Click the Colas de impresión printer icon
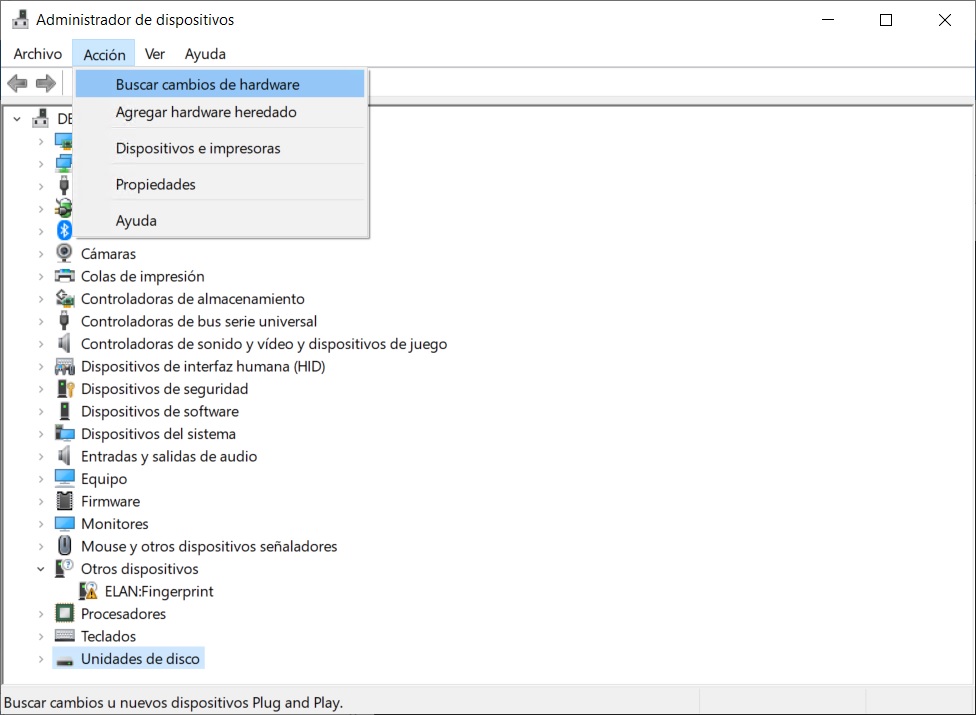This screenshot has height=715, width=976. [64, 276]
